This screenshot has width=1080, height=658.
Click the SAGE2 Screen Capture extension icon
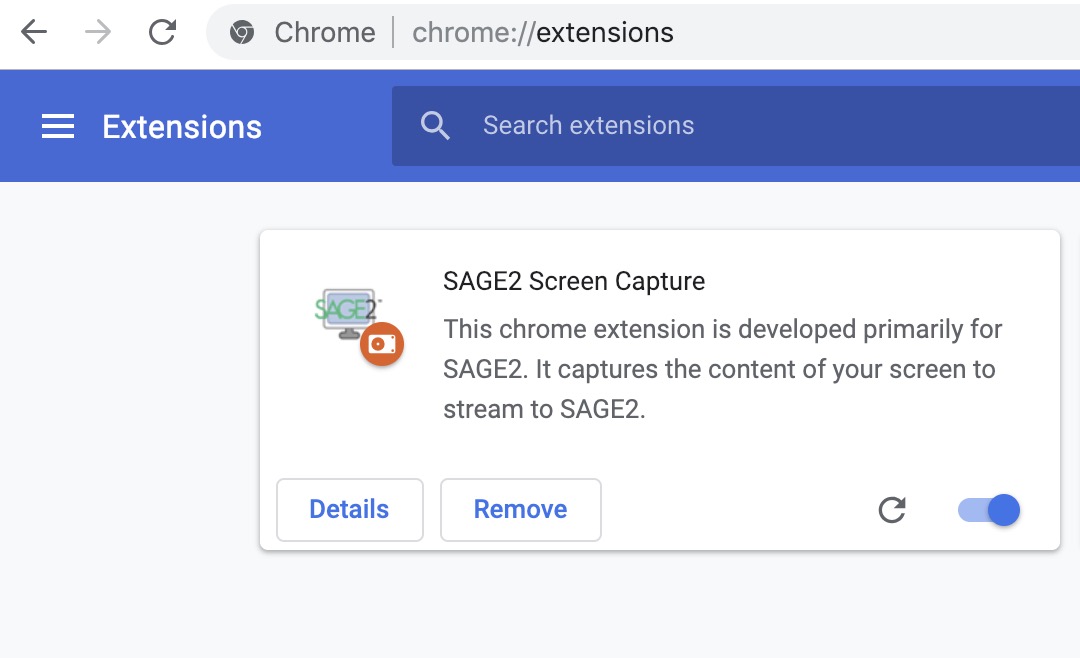(358, 326)
